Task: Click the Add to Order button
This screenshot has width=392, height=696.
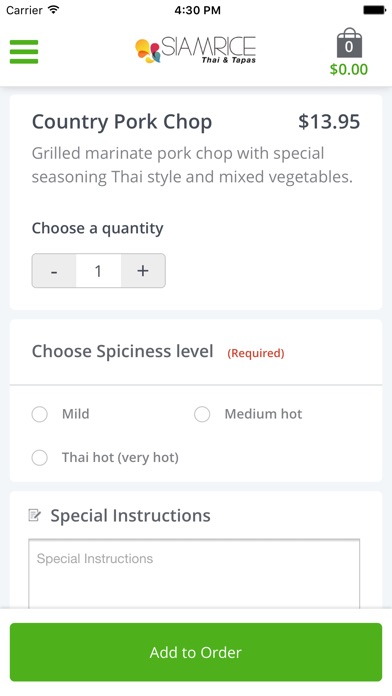Action: [196, 652]
